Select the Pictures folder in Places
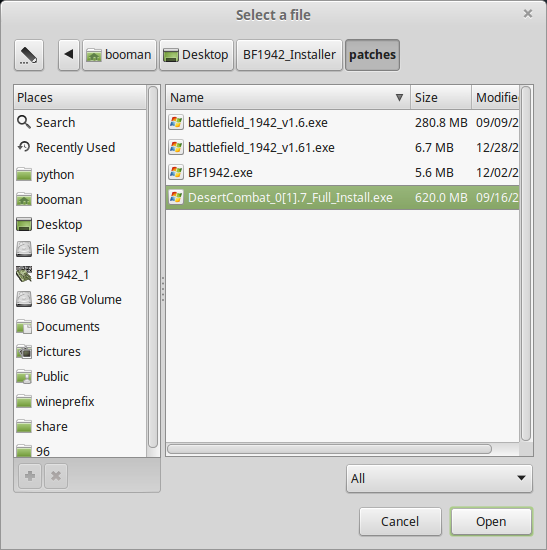 (x=80, y=351)
